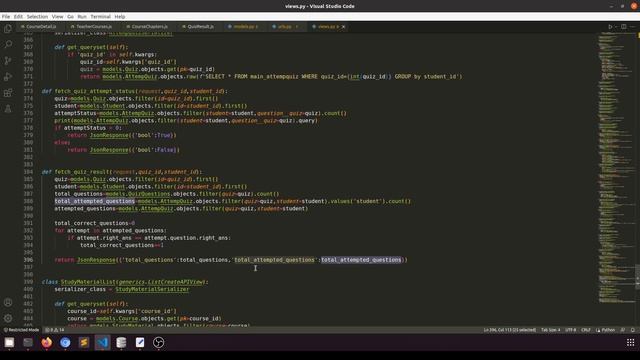The image size is (640, 360).
Task: Open the Manage gear icon
Action: [8, 318]
